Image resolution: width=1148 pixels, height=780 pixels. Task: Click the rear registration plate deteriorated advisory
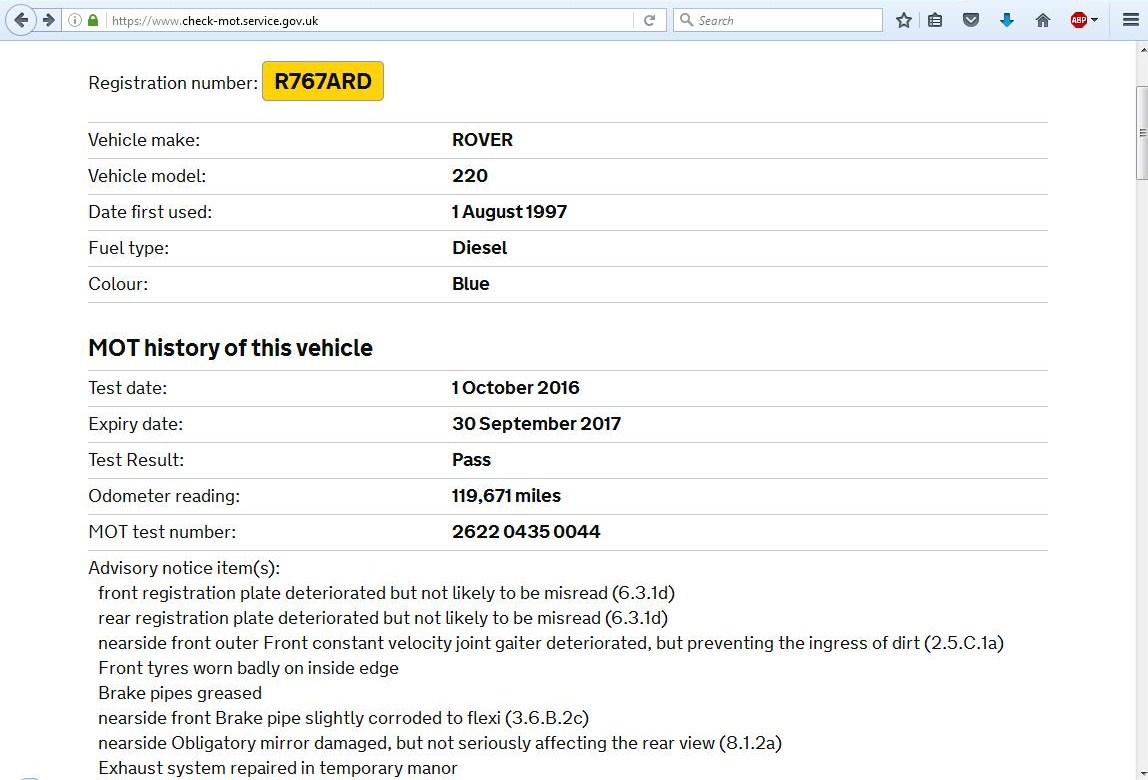click(x=383, y=618)
